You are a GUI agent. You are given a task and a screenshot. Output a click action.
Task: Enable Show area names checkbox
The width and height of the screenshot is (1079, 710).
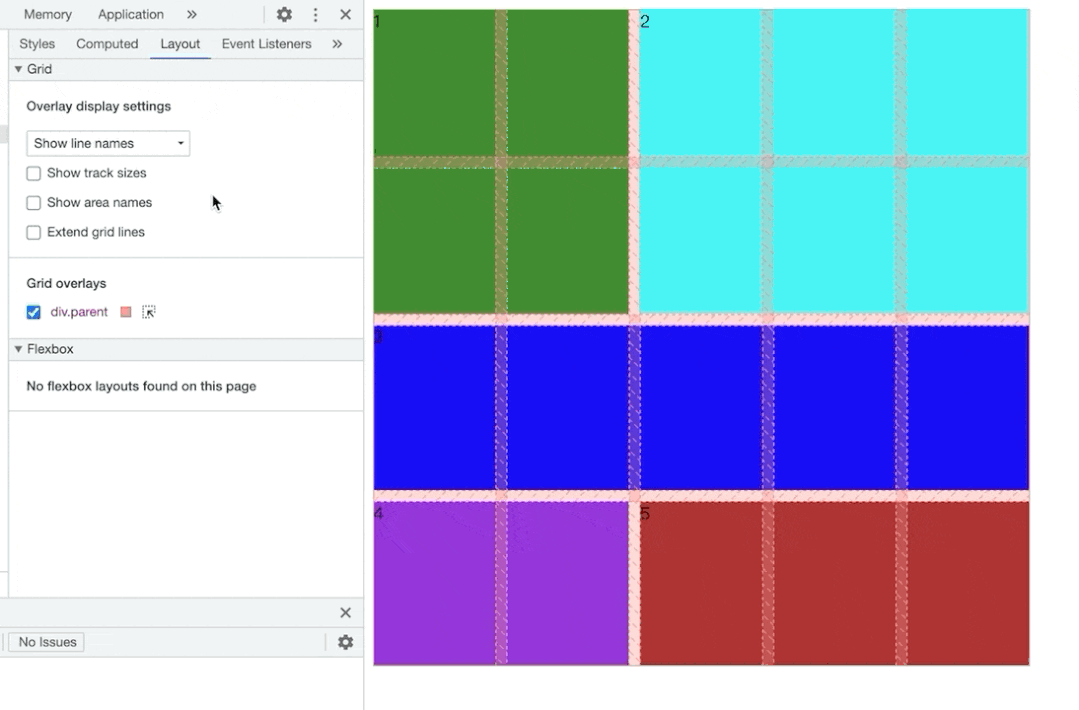coord(33,203)
